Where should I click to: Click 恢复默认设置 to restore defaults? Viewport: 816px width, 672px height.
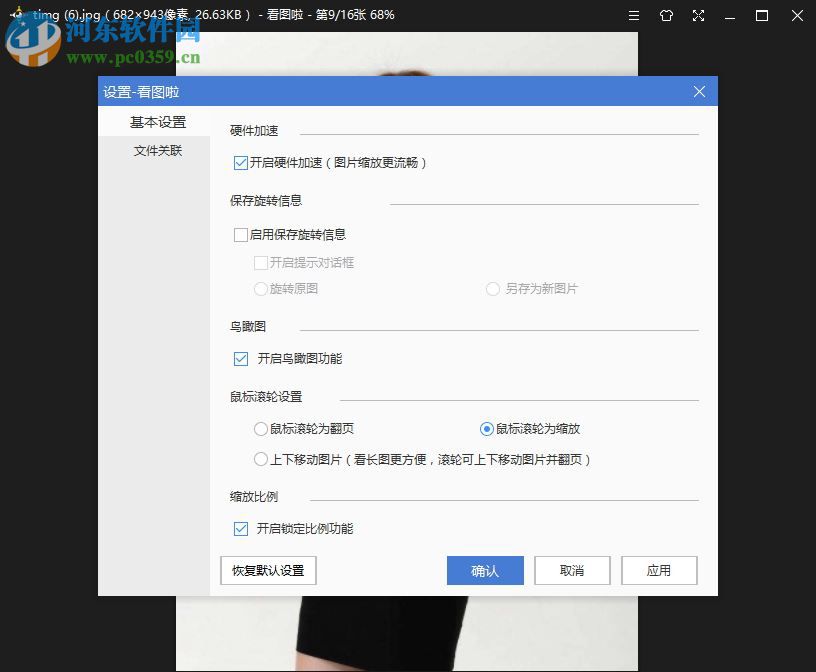tap(267, 570)
